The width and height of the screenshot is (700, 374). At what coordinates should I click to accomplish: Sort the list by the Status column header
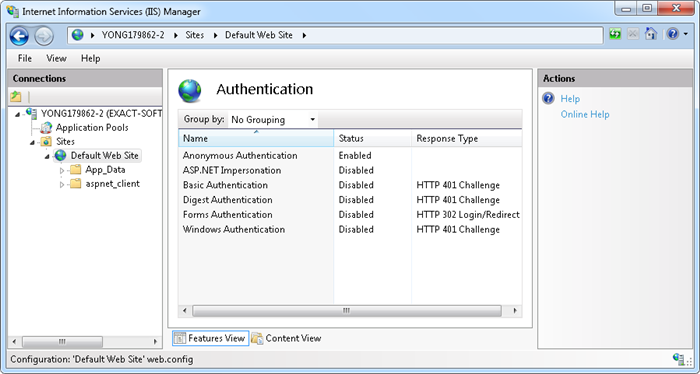click(x=372, y=138)
